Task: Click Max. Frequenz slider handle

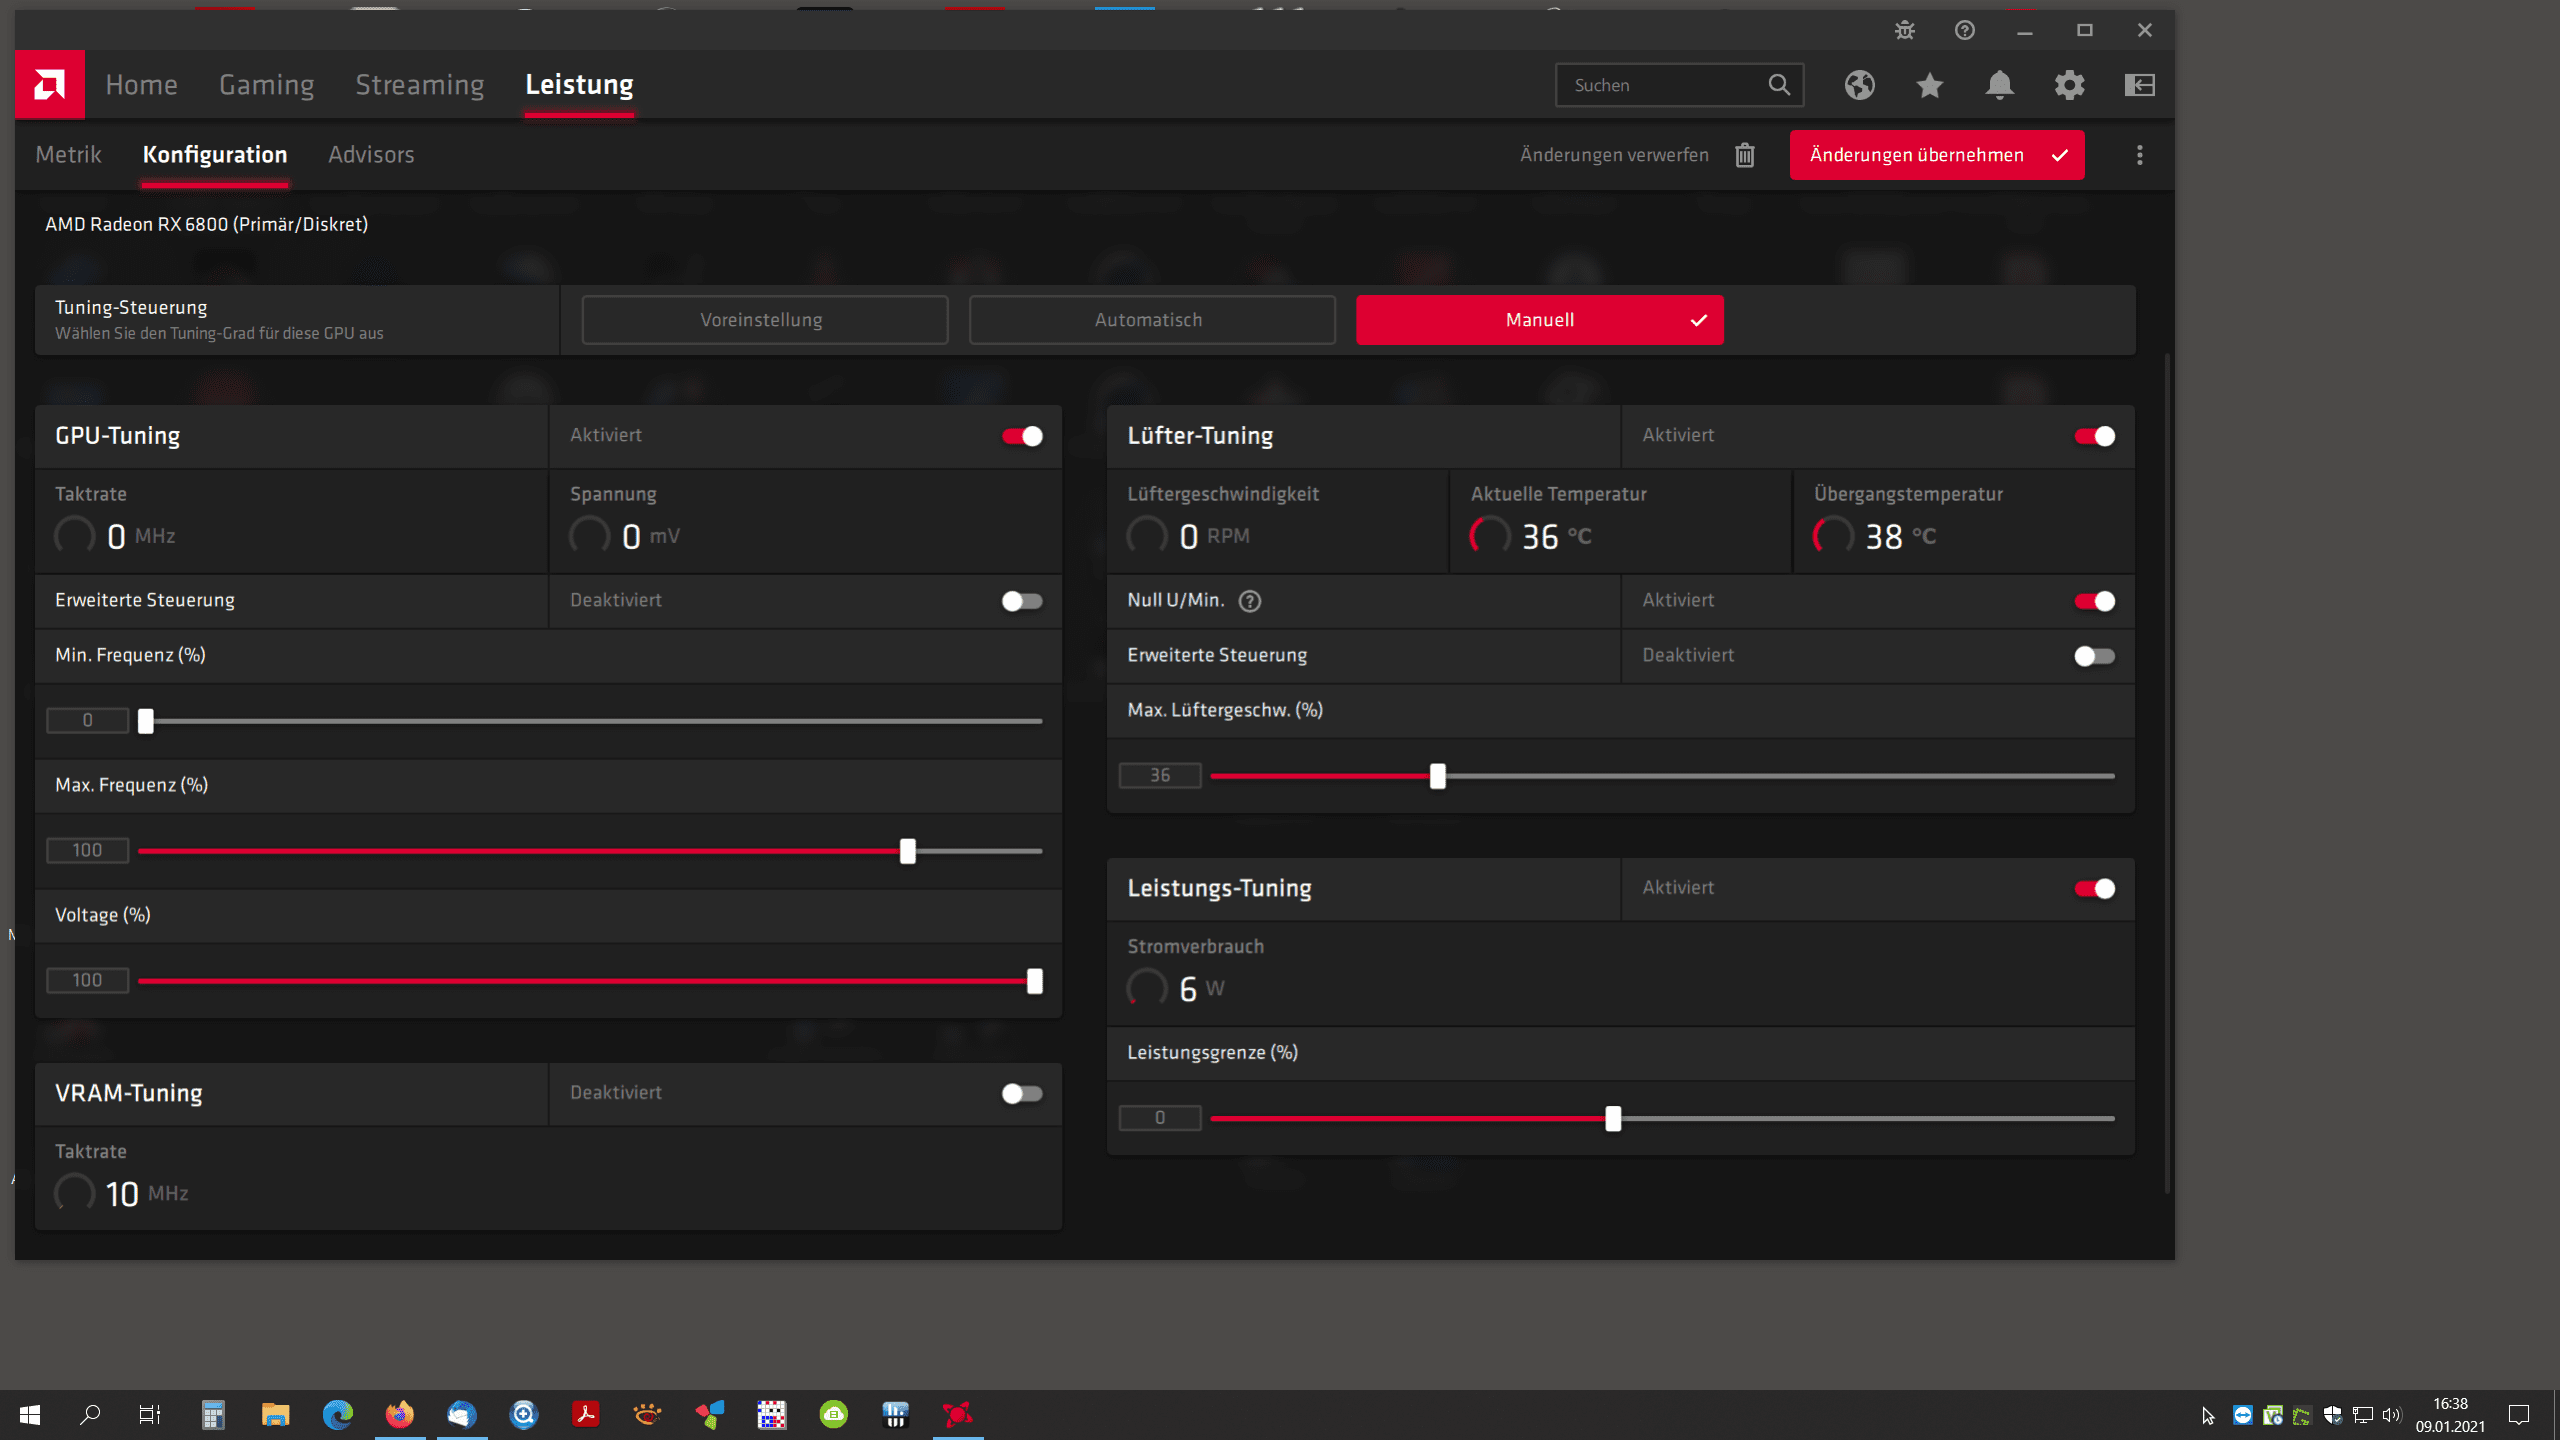Action: point(908,851)
